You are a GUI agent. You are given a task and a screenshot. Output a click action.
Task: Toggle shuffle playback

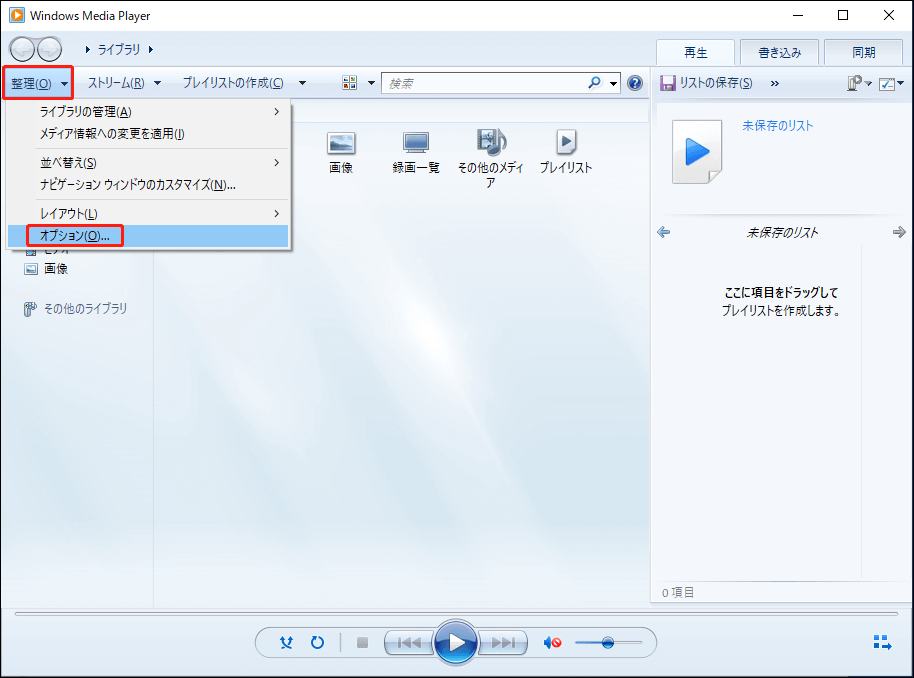[x=286, y=642]
